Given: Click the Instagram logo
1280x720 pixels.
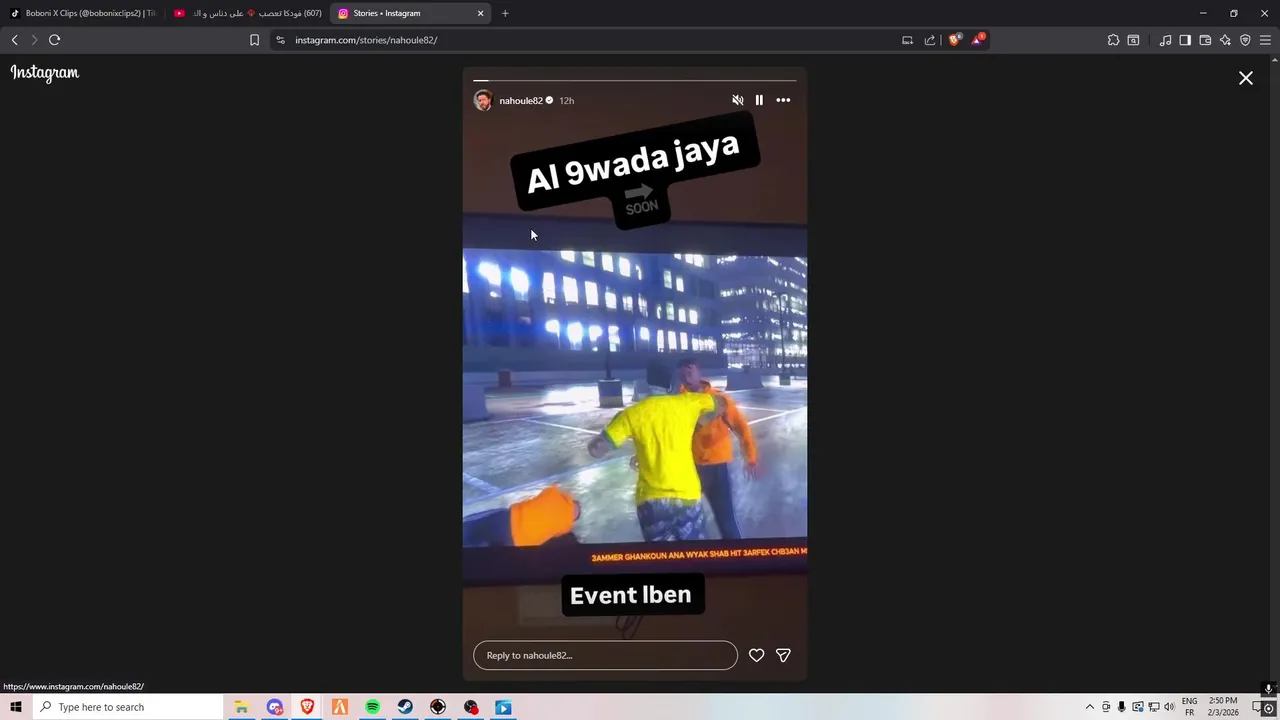Looking at the screenshot, I should coord(45,73).
